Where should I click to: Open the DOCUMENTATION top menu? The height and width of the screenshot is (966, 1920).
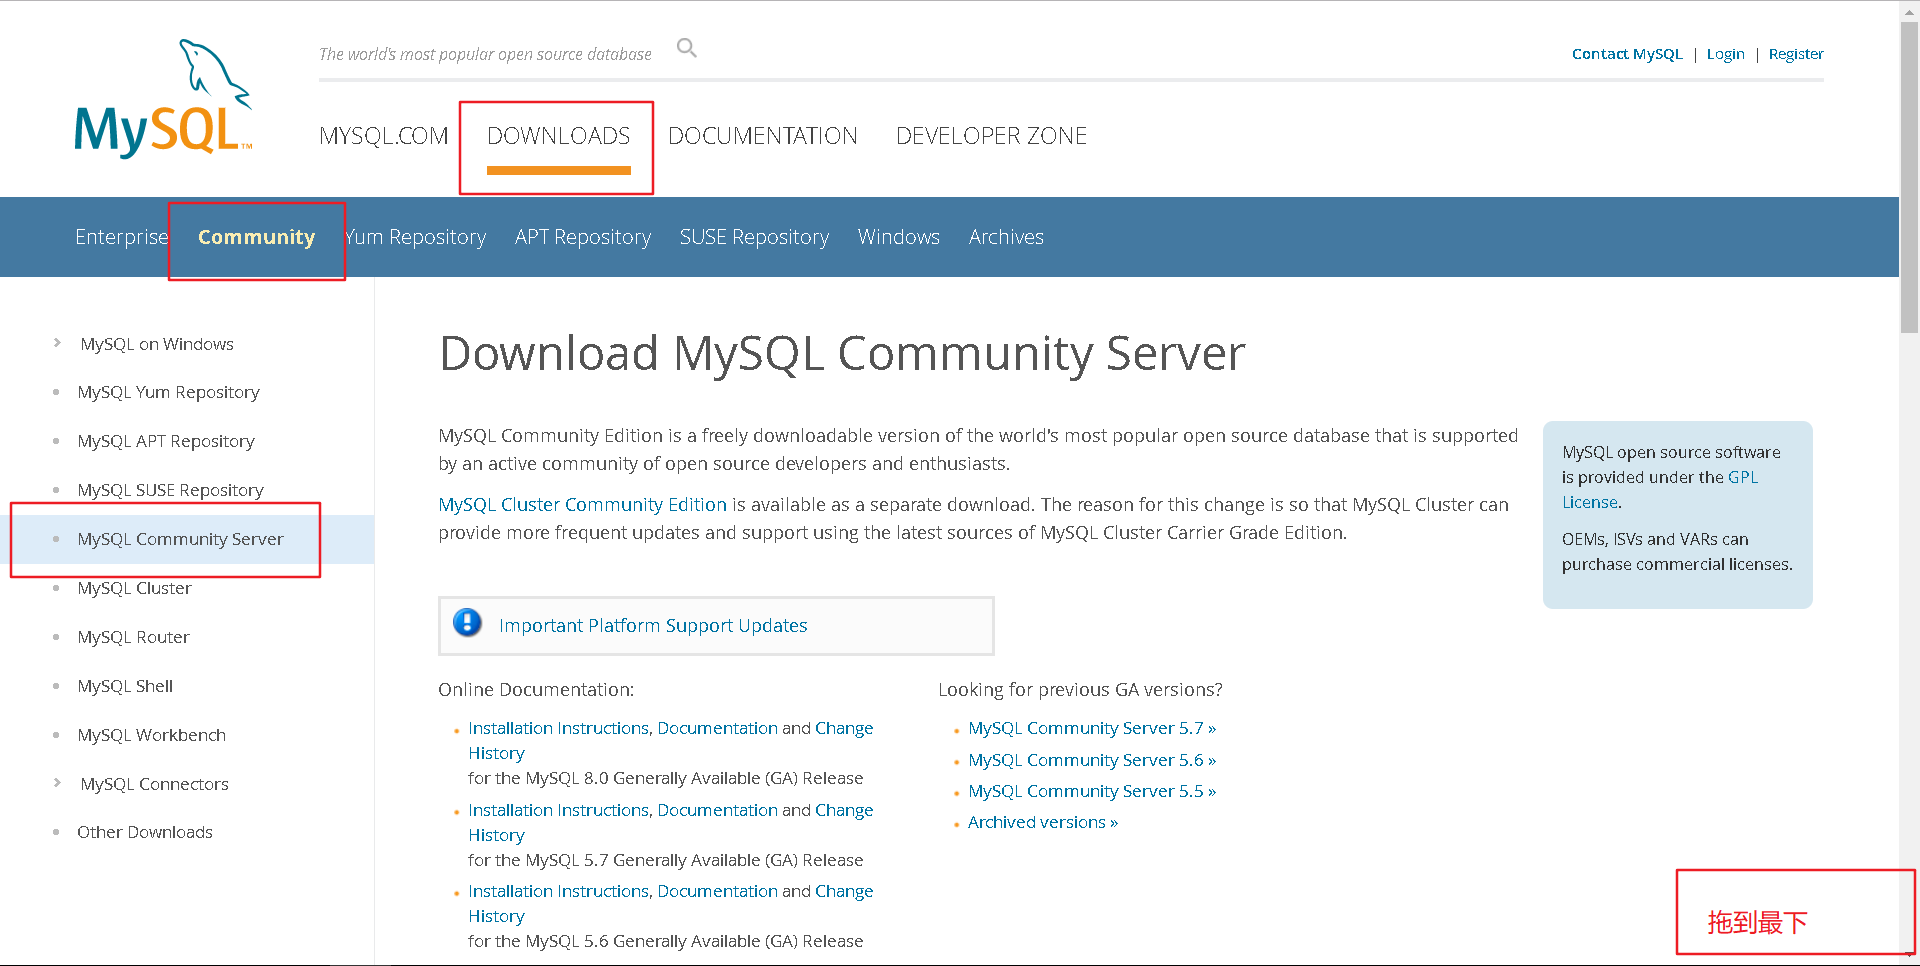pyautogui.click(x=762, y=136)
